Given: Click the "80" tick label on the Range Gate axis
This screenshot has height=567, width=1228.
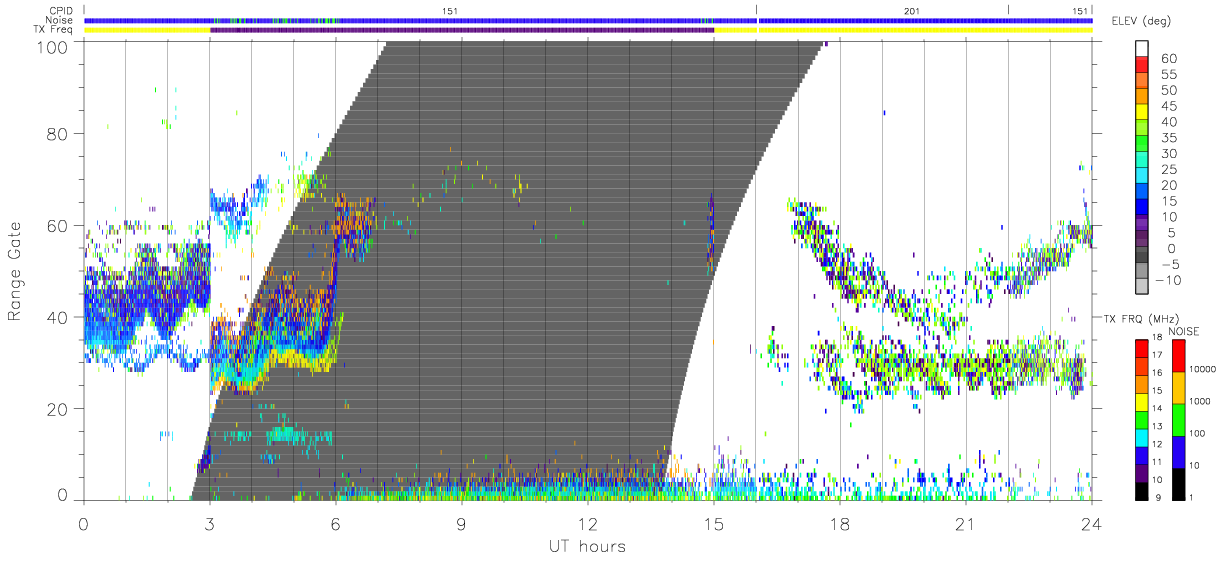Looking at the screenshot, I should pyautogui.click(x=59, y=133).
